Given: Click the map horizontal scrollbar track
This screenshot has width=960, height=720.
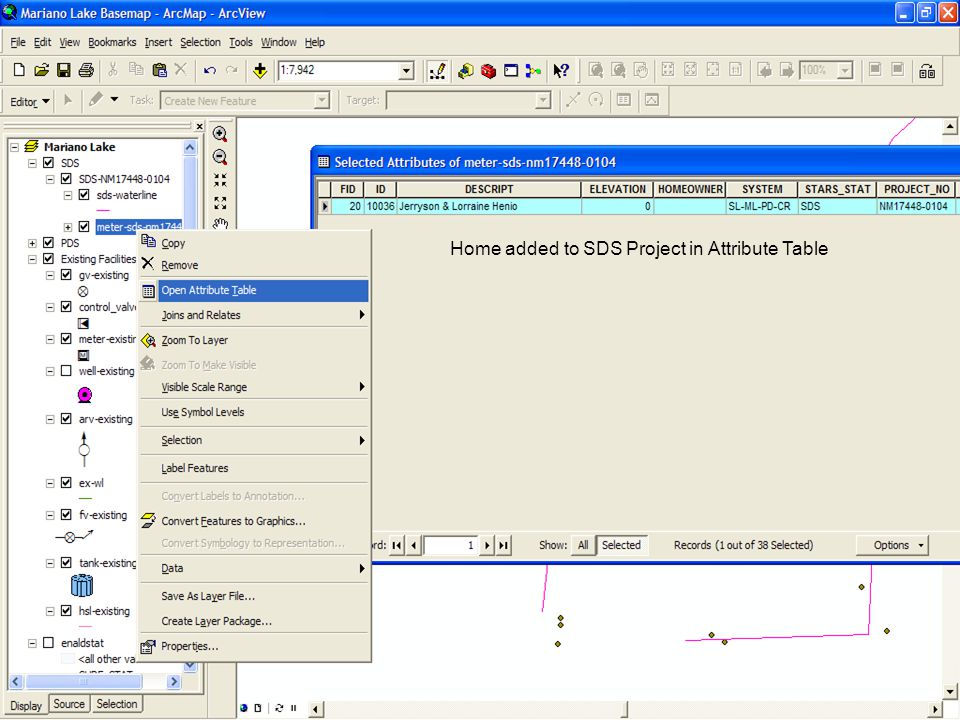Looking at the screenshot, I should click(624, 710).
